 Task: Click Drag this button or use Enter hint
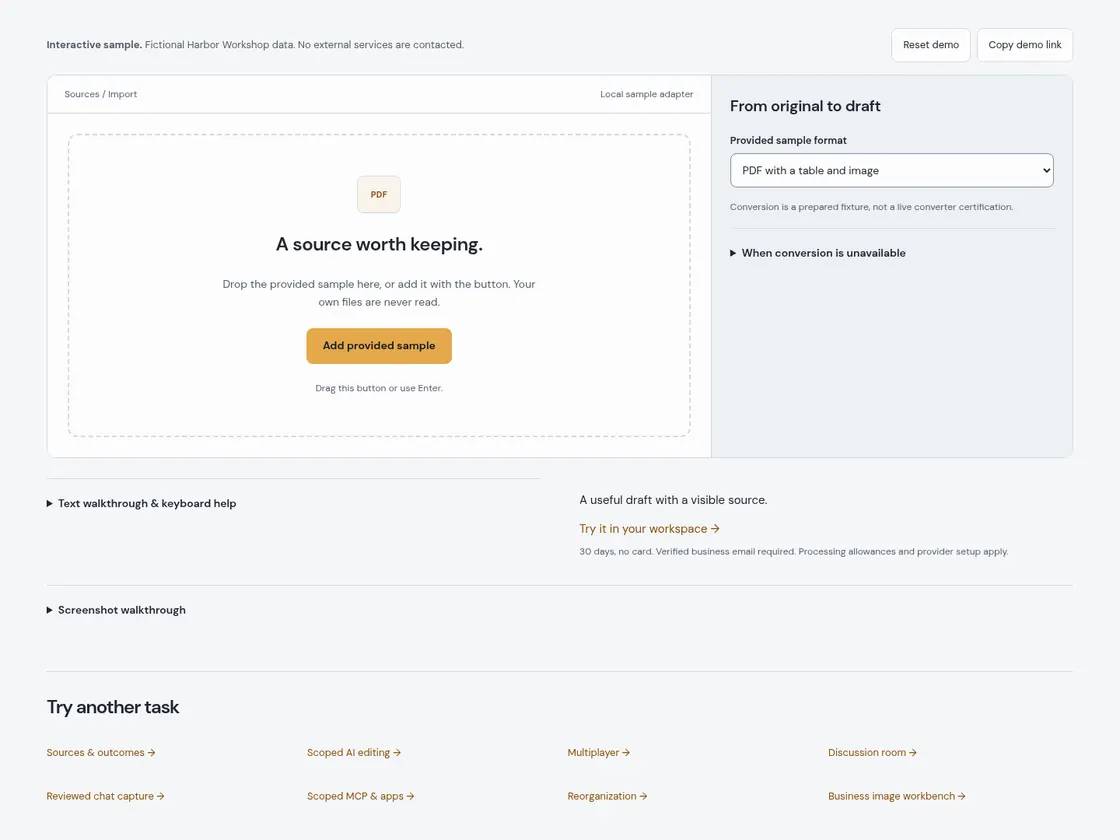(379, 389)
